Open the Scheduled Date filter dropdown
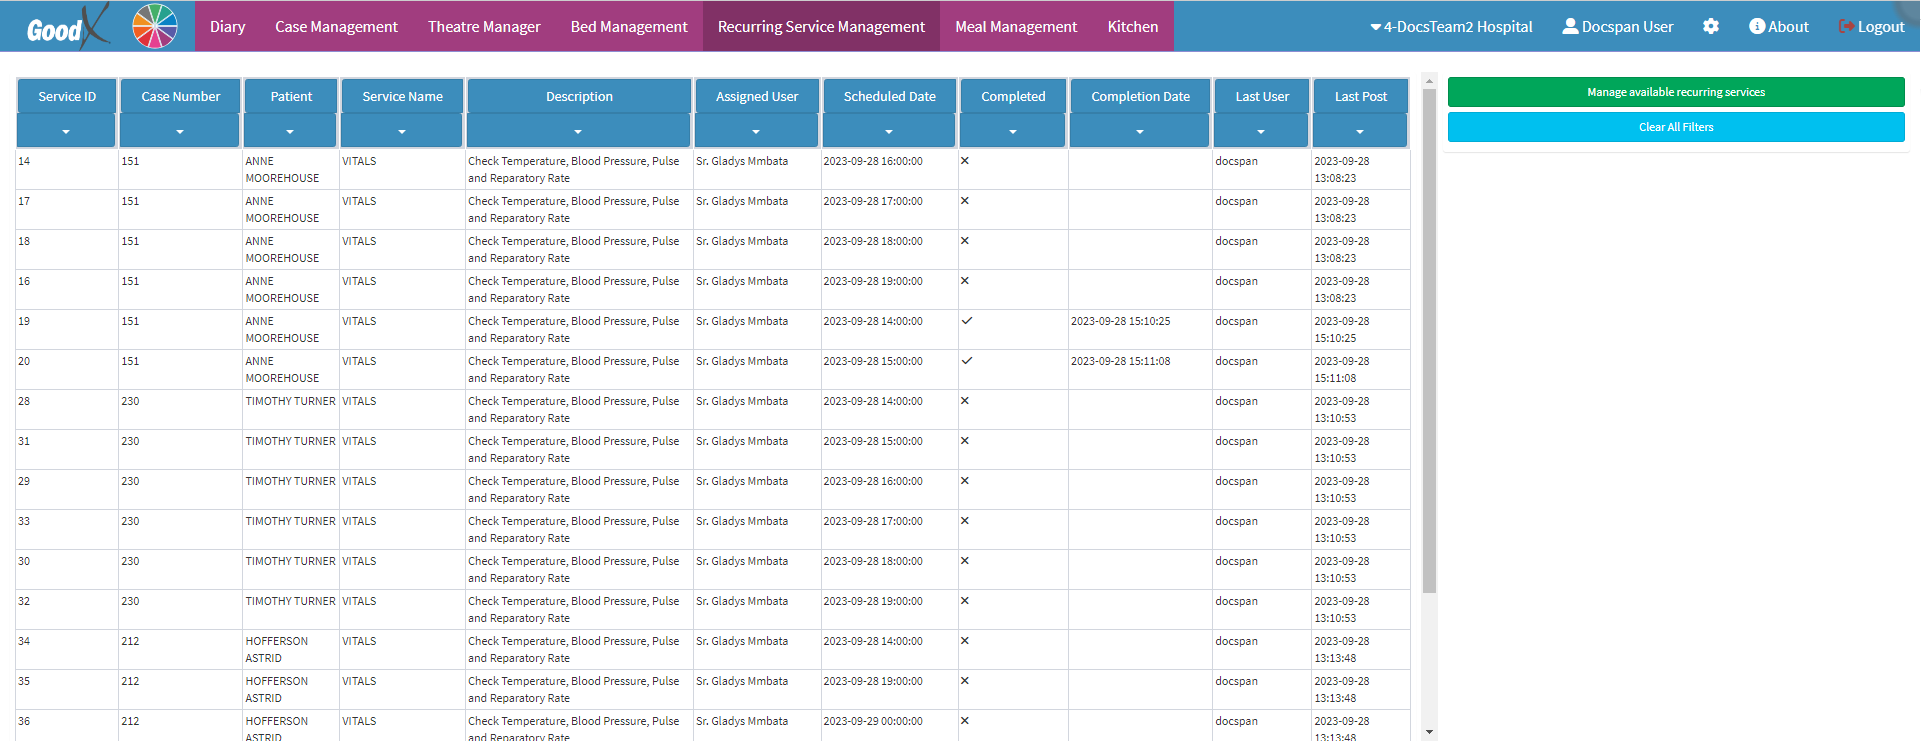1921x742 pixels. point(888,131)
